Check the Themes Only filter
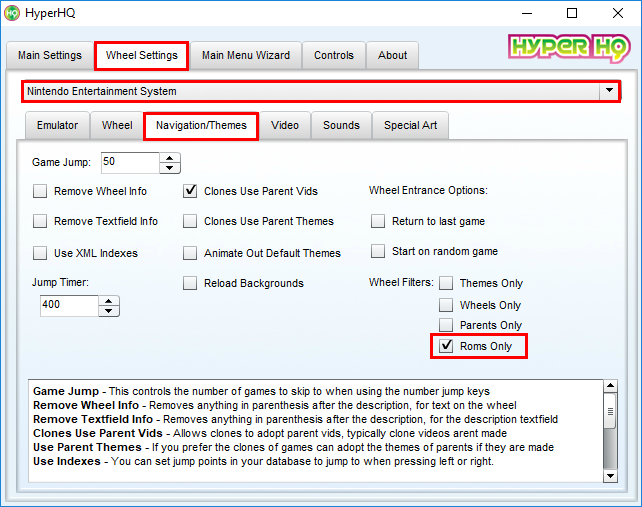The height and width of the screenshot is (507, 642). [447, 284]
